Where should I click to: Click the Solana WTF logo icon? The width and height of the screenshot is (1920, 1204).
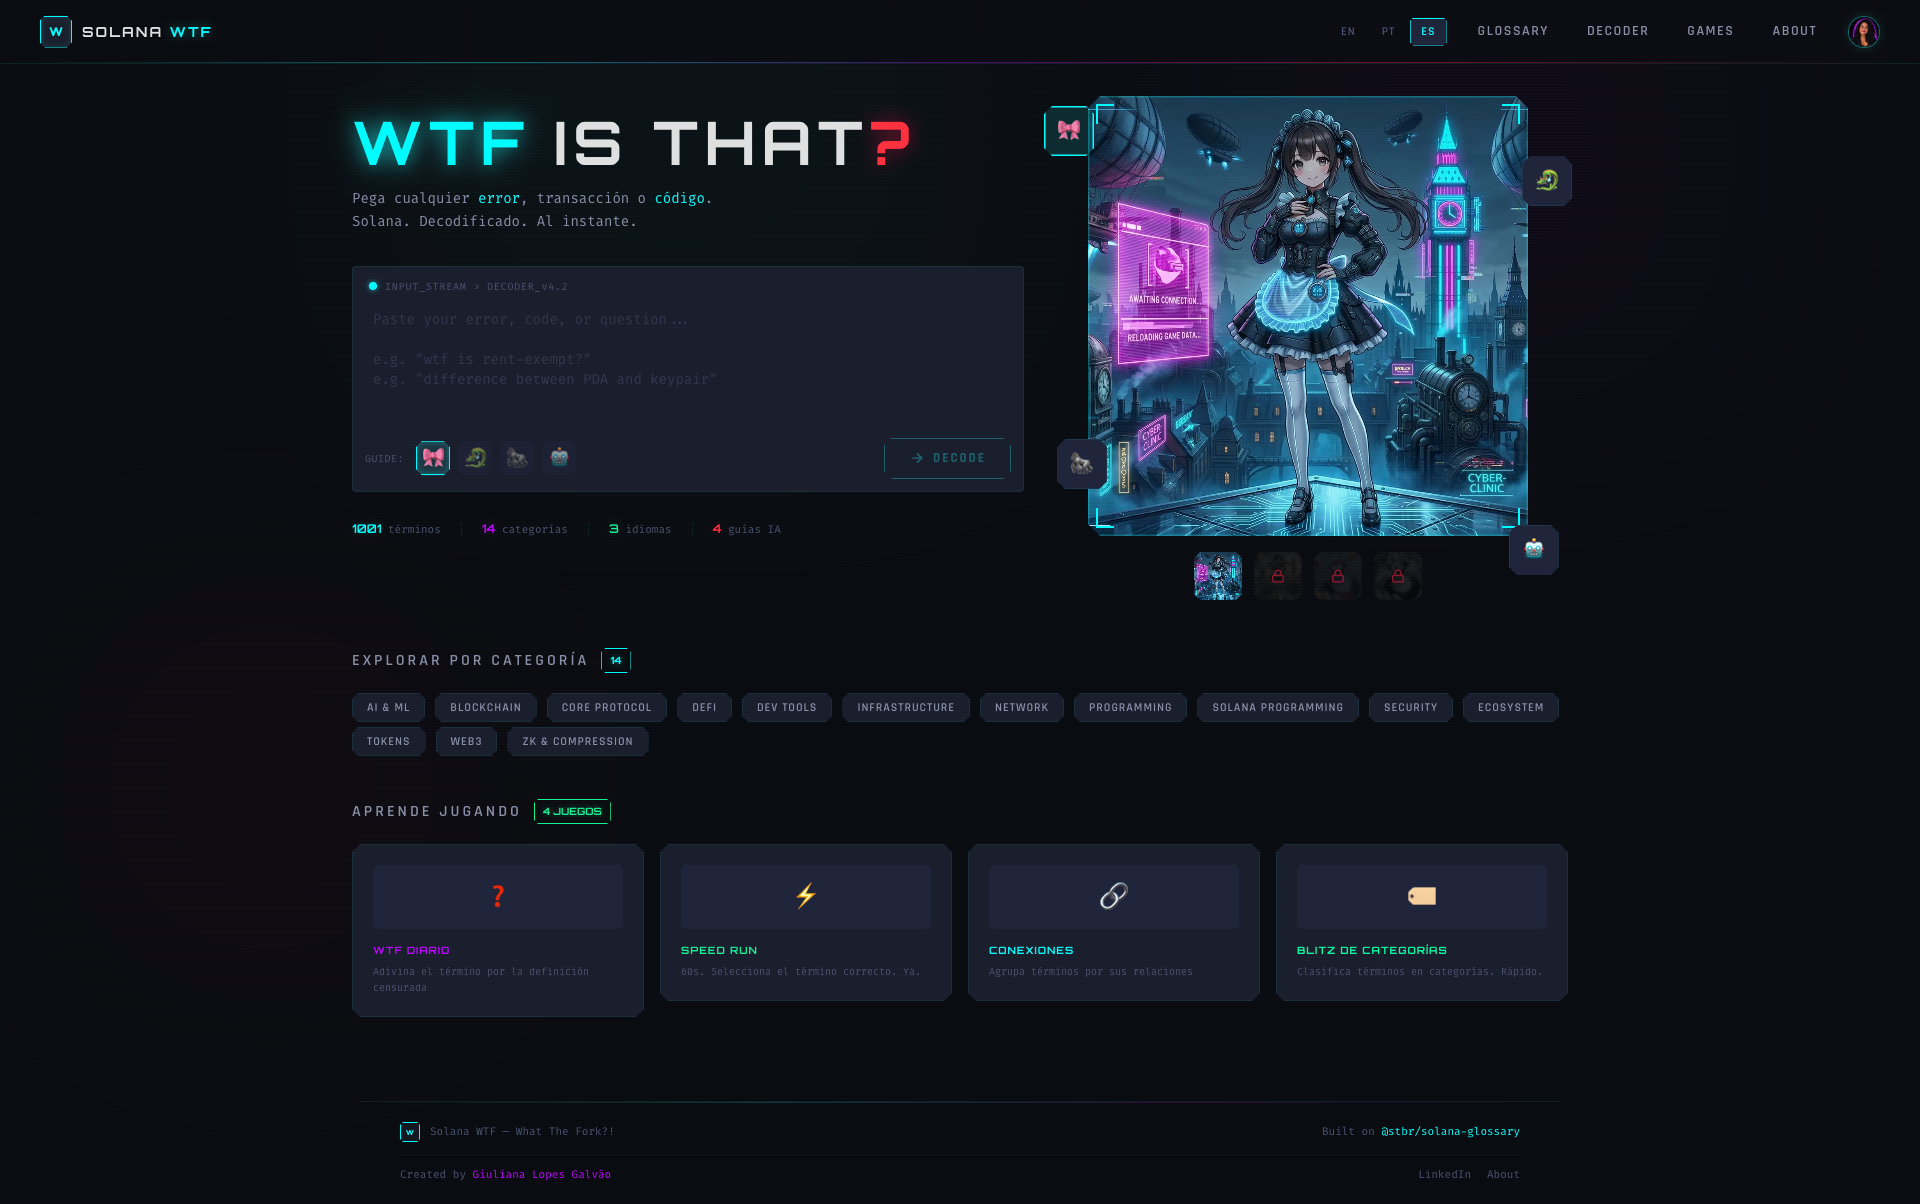[x=56, y=31]
